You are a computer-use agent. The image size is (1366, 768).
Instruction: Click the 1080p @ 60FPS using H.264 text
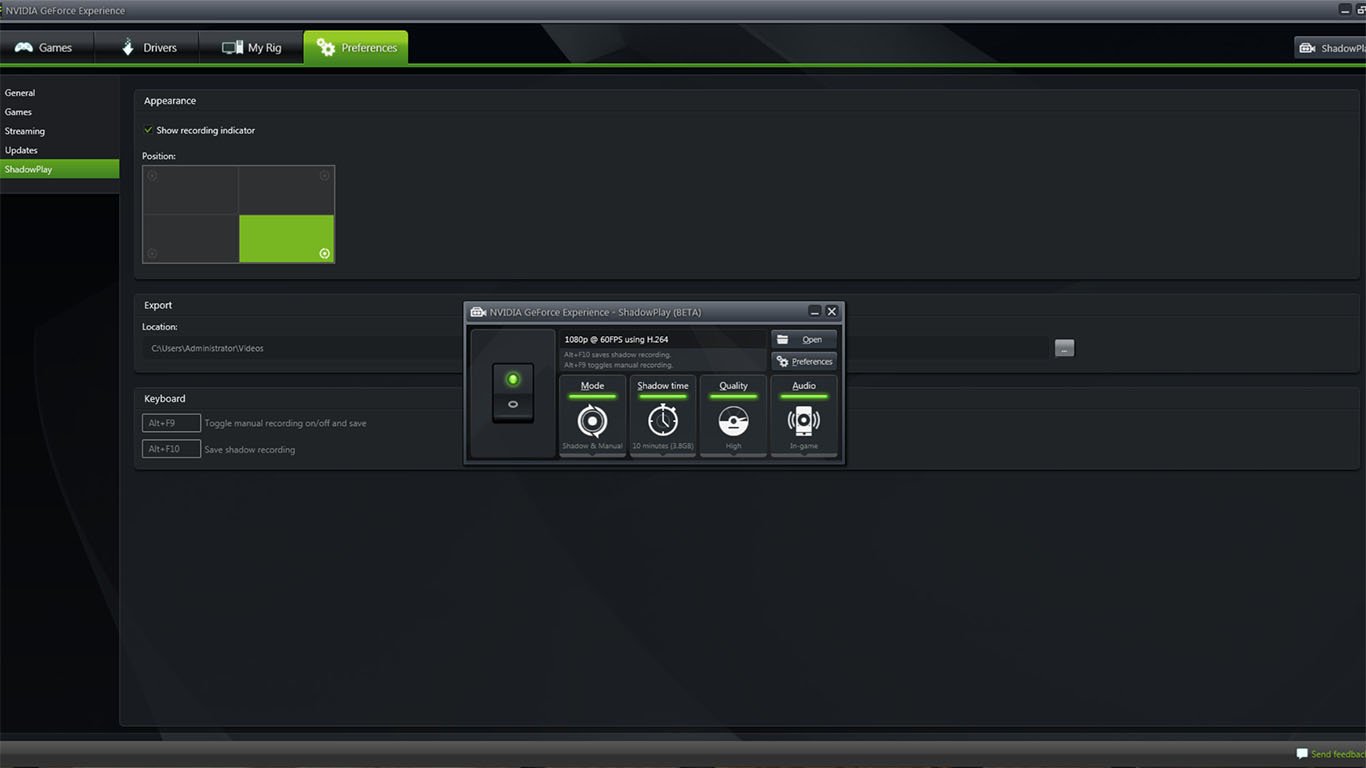pyautogui.click(x=616, y=340)
